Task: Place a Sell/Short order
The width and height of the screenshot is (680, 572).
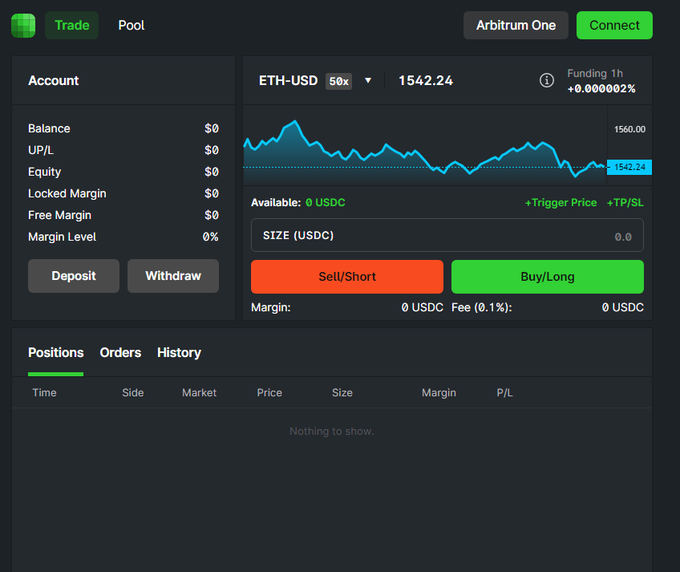Action: (347, 277)
